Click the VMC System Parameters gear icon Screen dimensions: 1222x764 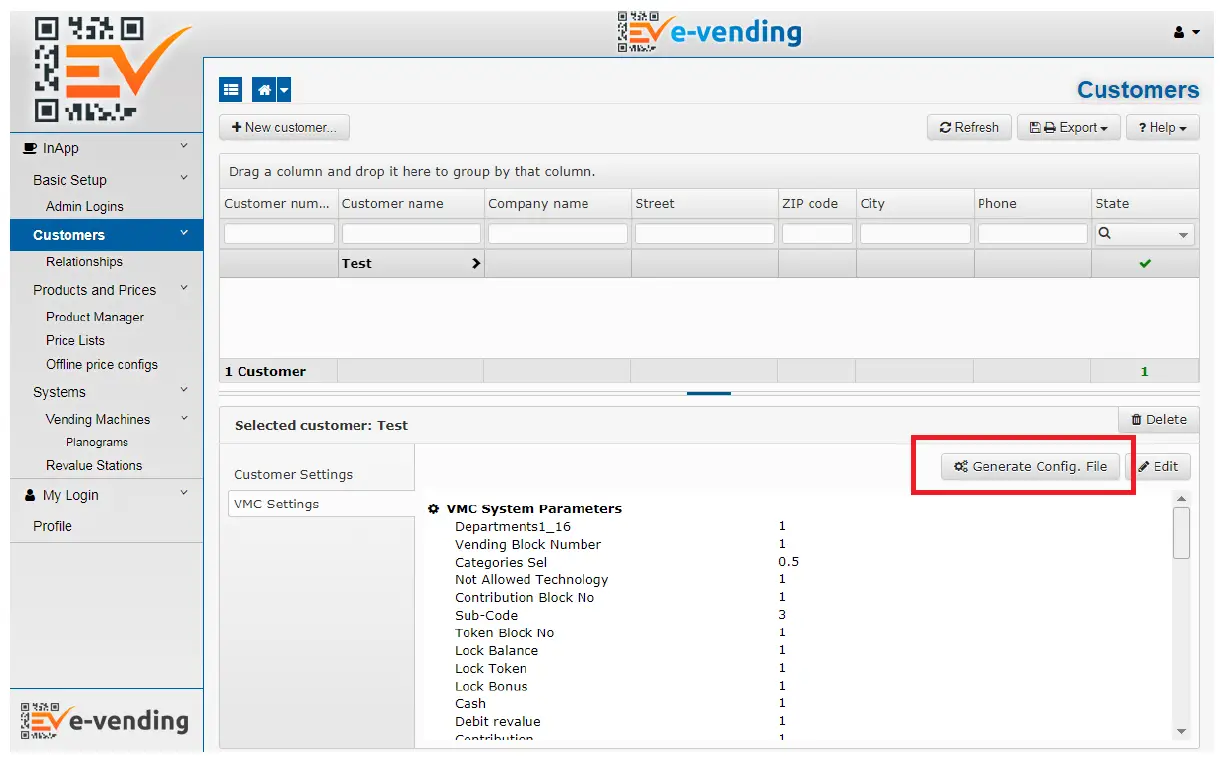(434, 509)
